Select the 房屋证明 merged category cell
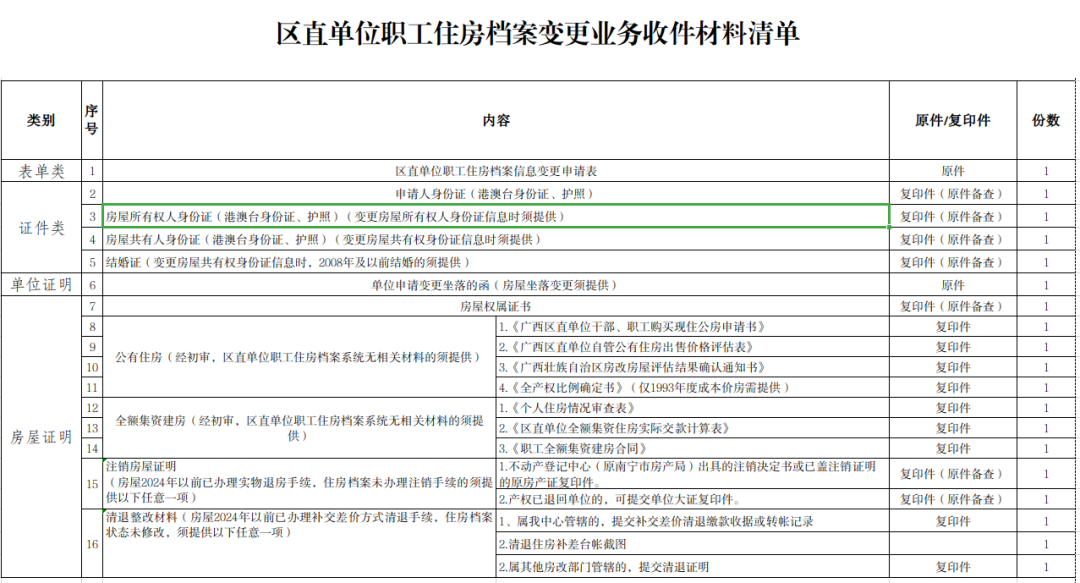The image size is (1080, 583). coord(41,437)
